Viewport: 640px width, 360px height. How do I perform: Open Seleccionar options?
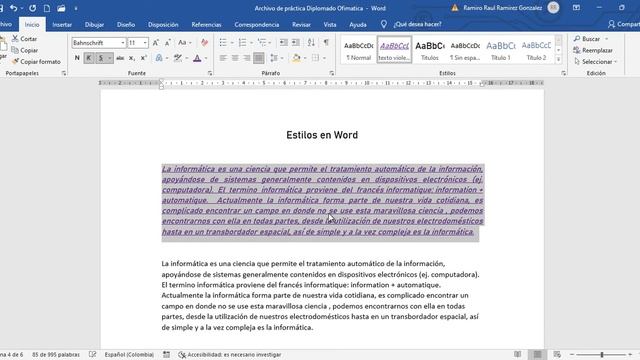(595, 62)
